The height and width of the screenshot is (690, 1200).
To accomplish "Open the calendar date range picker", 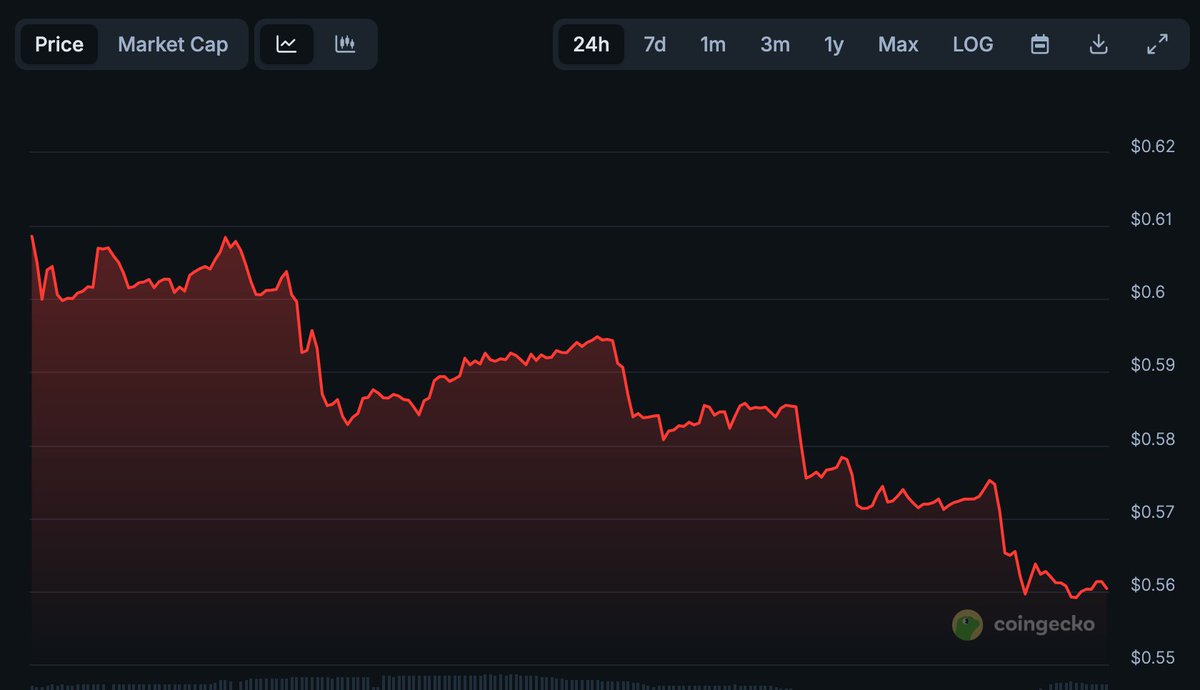I will point(1040,44).
